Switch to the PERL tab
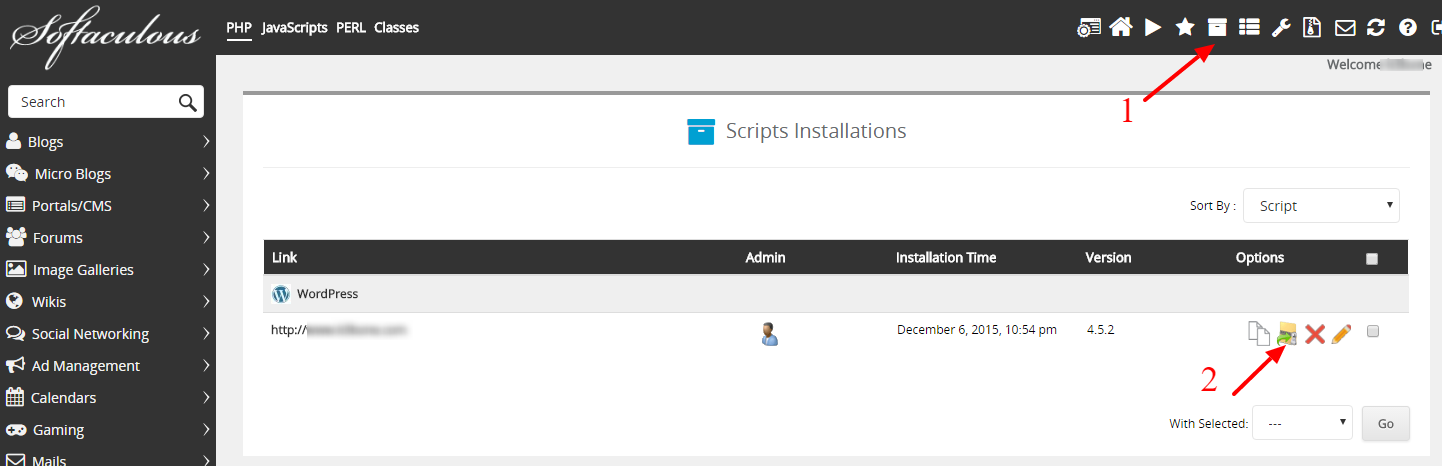 click(351, 28)
